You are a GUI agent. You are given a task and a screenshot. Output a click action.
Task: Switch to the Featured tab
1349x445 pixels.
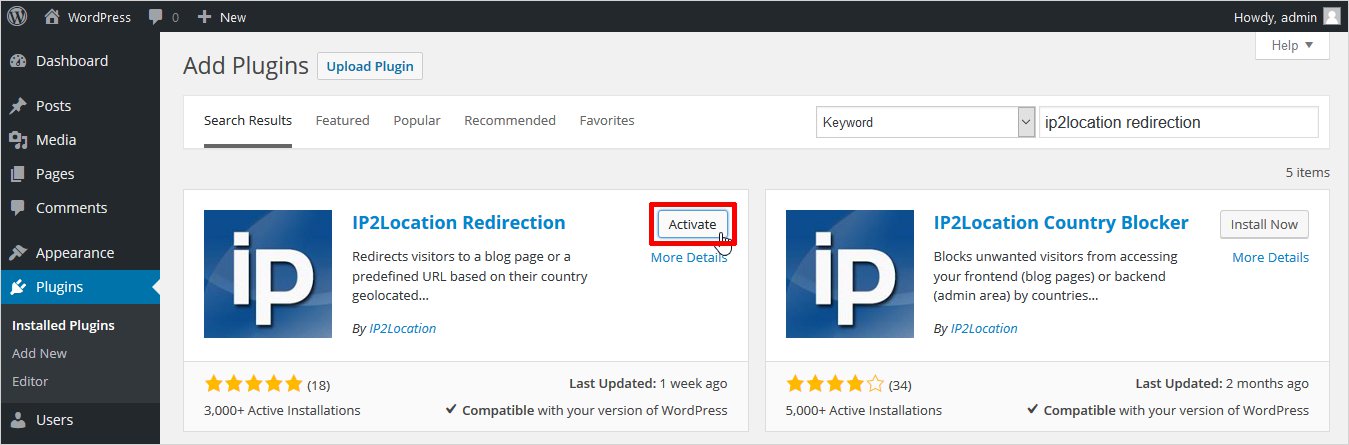(342, 121)
